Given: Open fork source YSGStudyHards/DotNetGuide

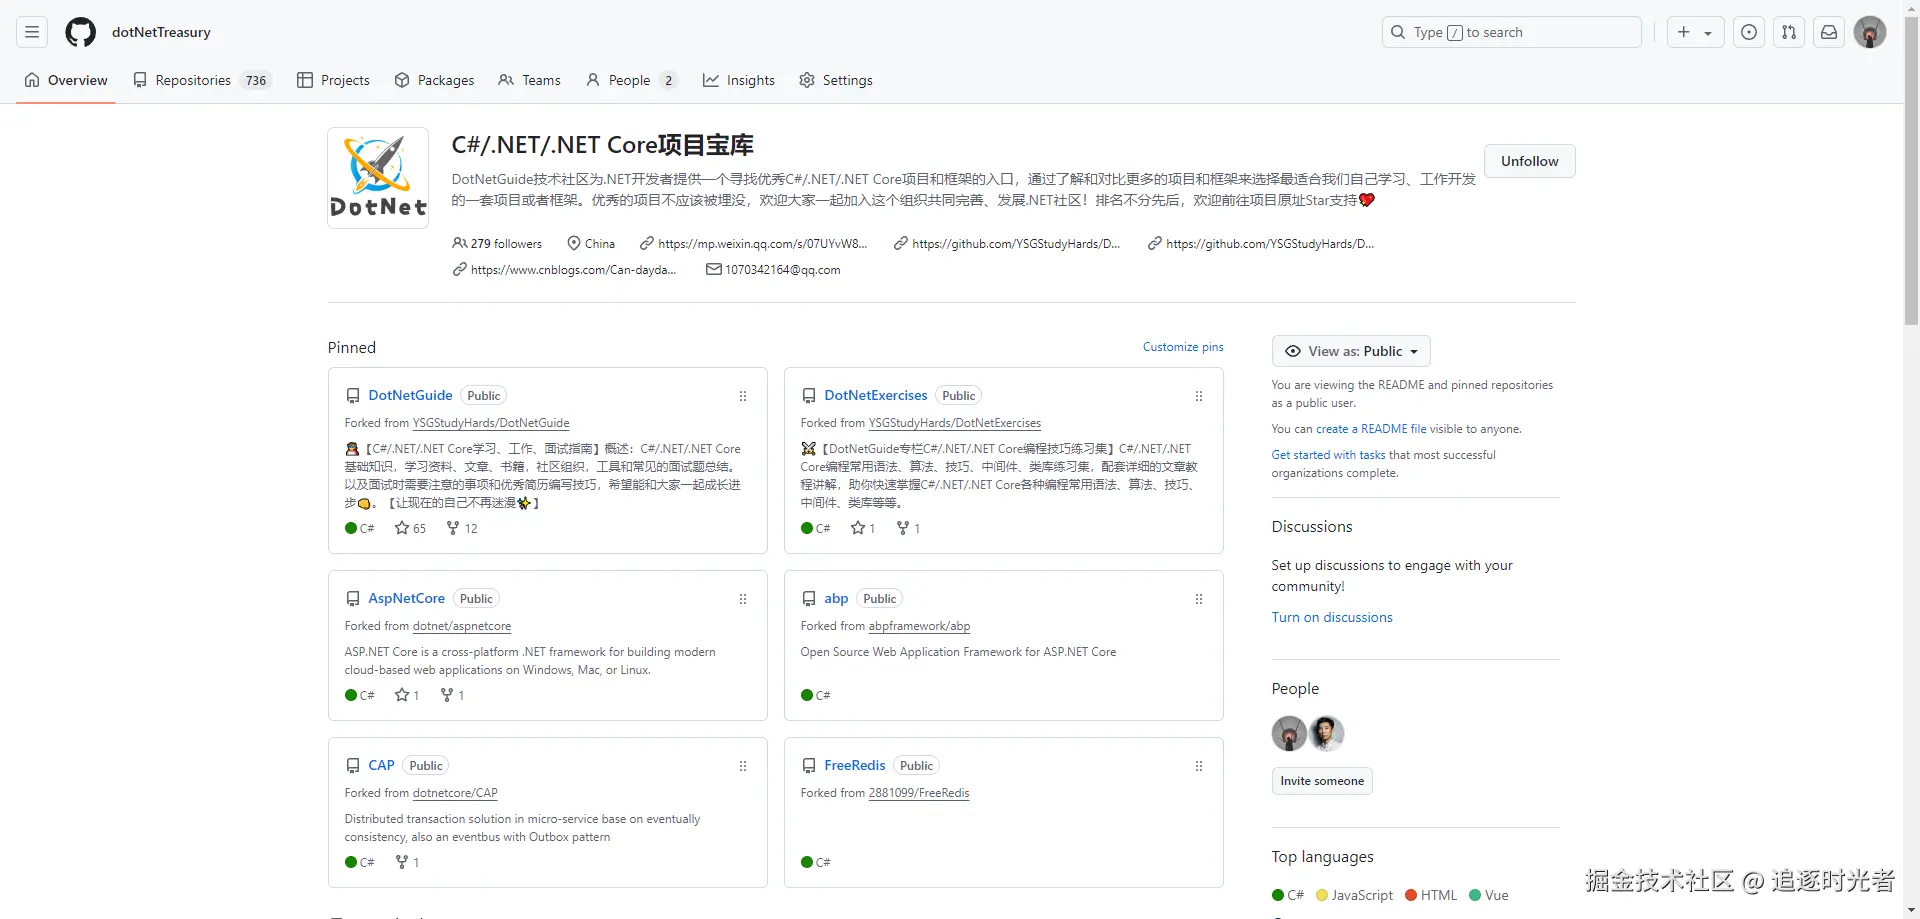Looking at the screenshot, I should tap(491, 423).
